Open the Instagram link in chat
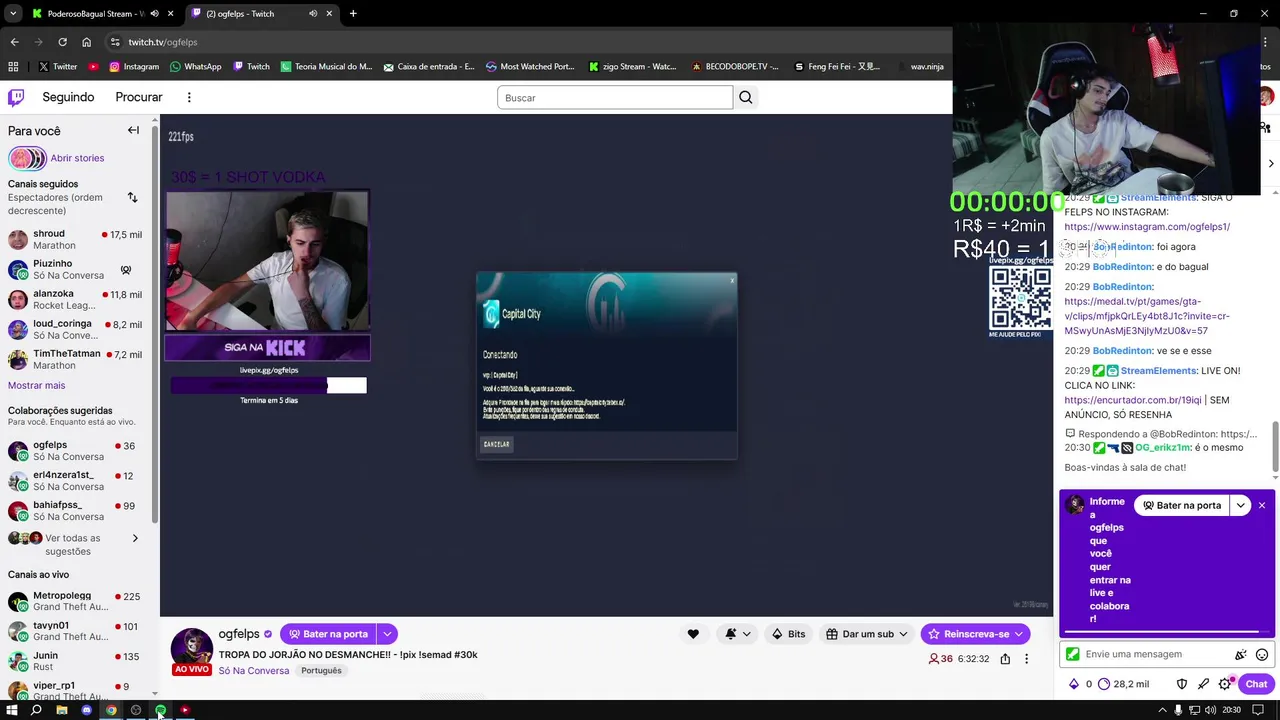This screenshot has width=1280, height=720. click(x=1147, y=227)
